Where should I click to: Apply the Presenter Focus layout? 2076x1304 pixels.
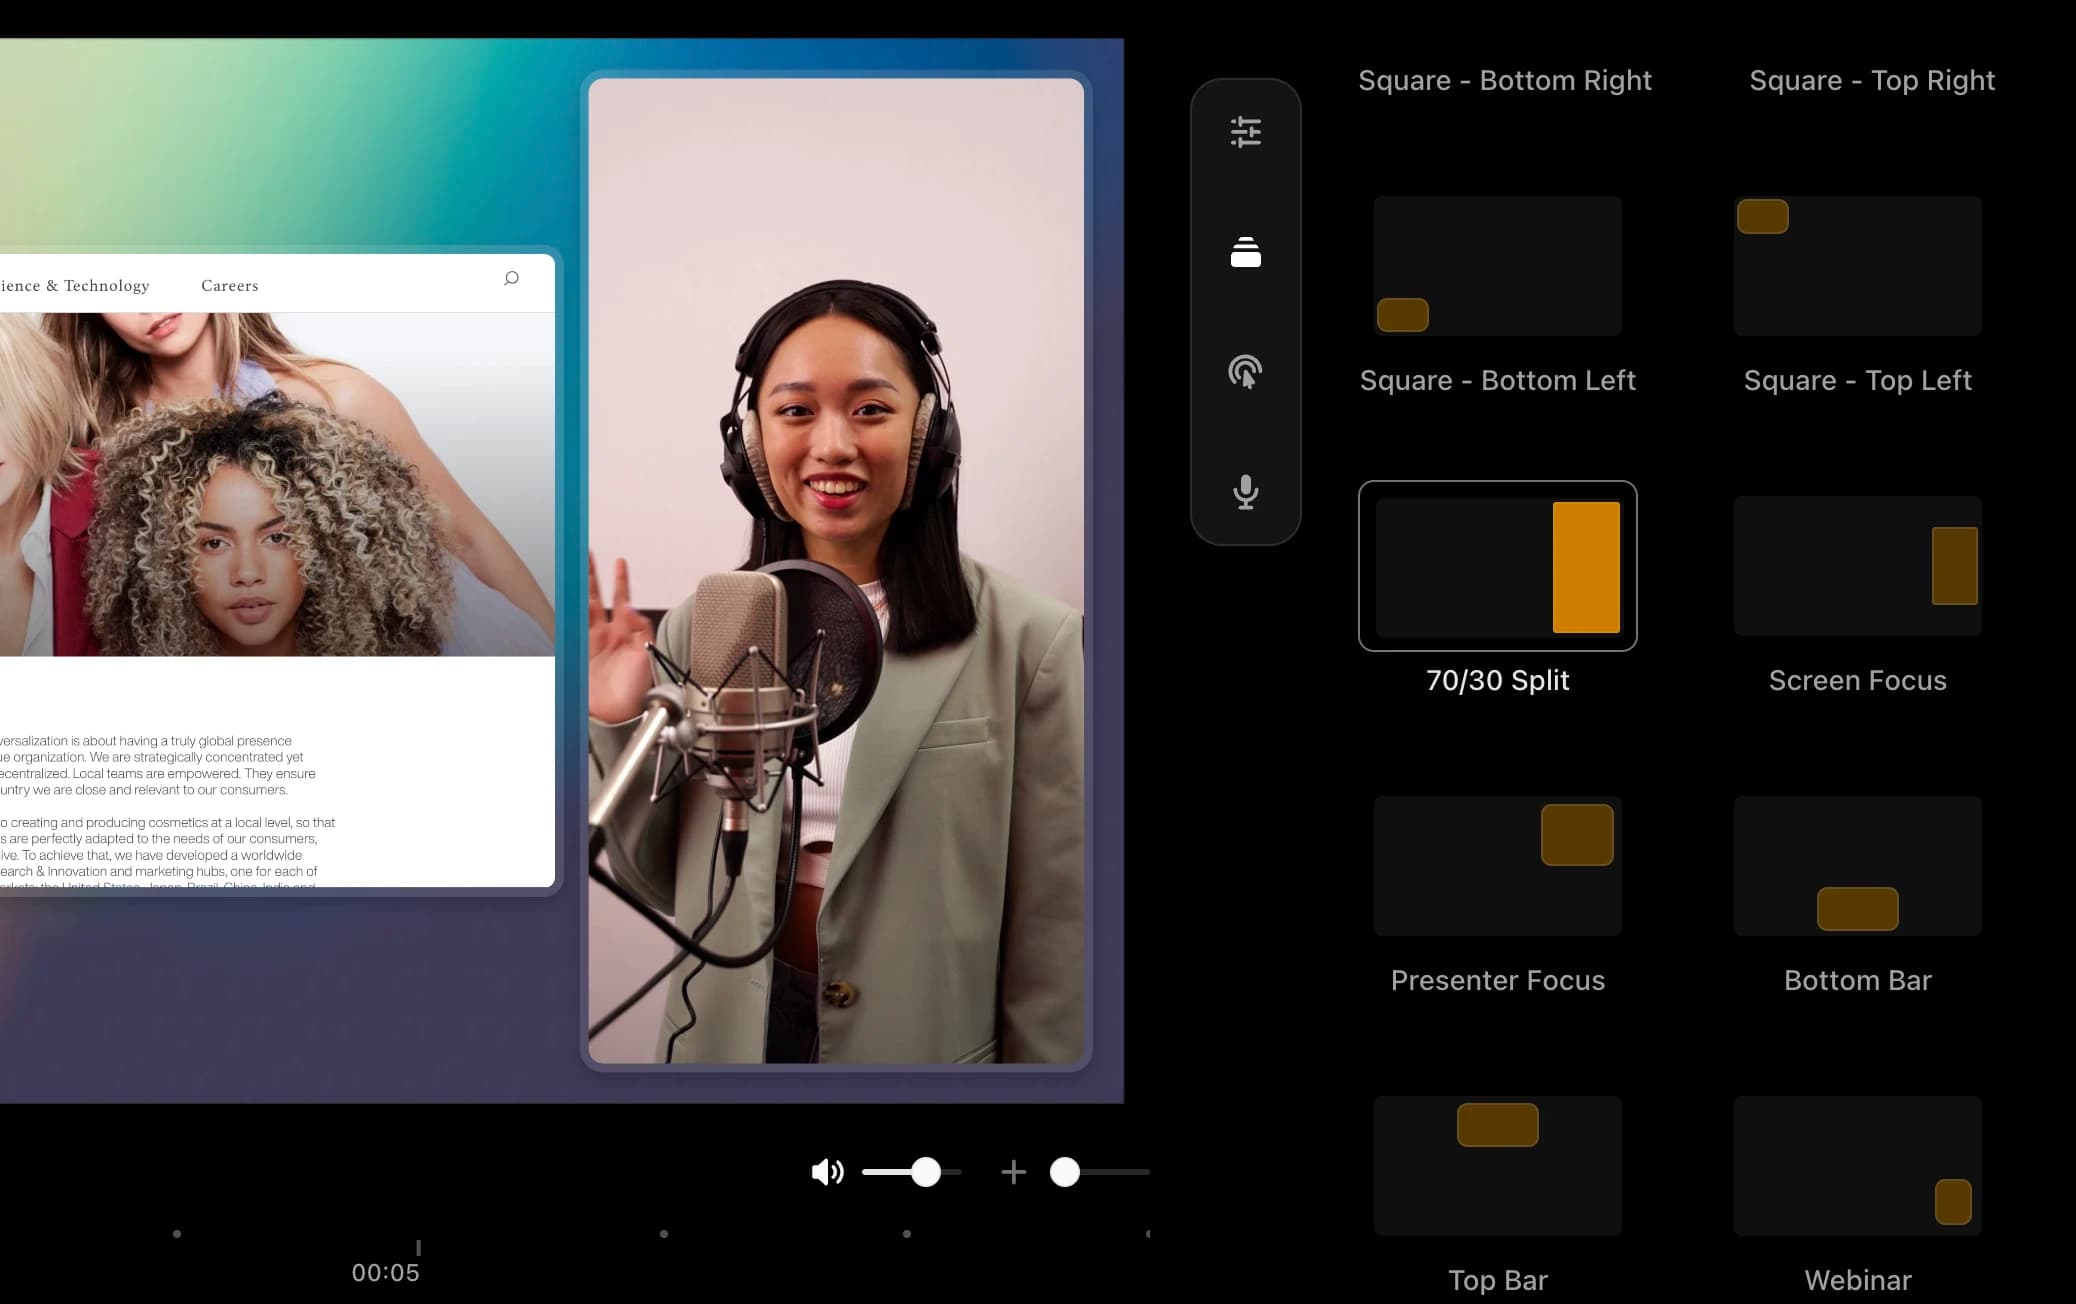pos(1496,866)
